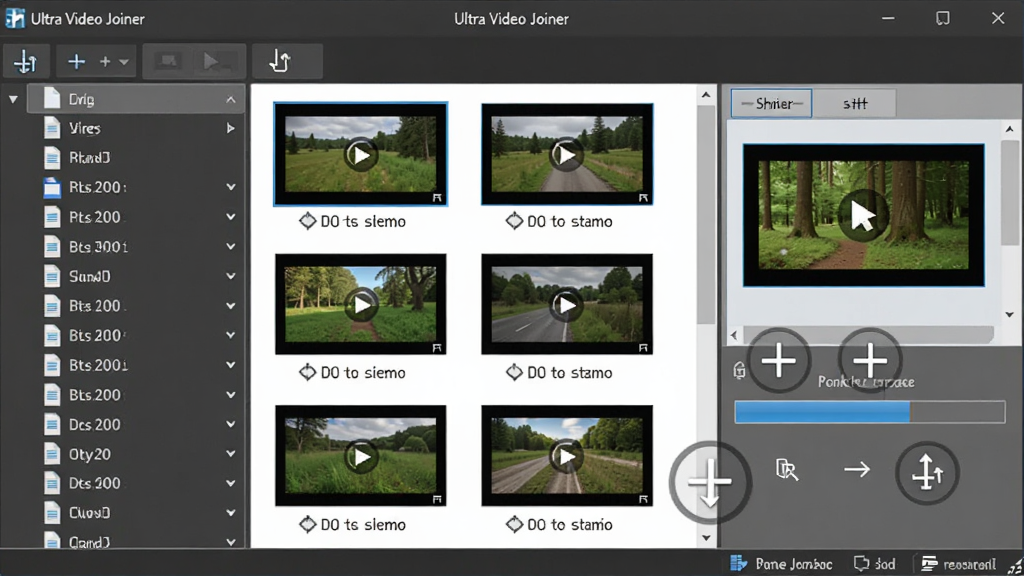The width and height of the screenshot is (1024, 576).
Task: Click preview panel scroll up arrow
Action: [x=1010, y=129]
